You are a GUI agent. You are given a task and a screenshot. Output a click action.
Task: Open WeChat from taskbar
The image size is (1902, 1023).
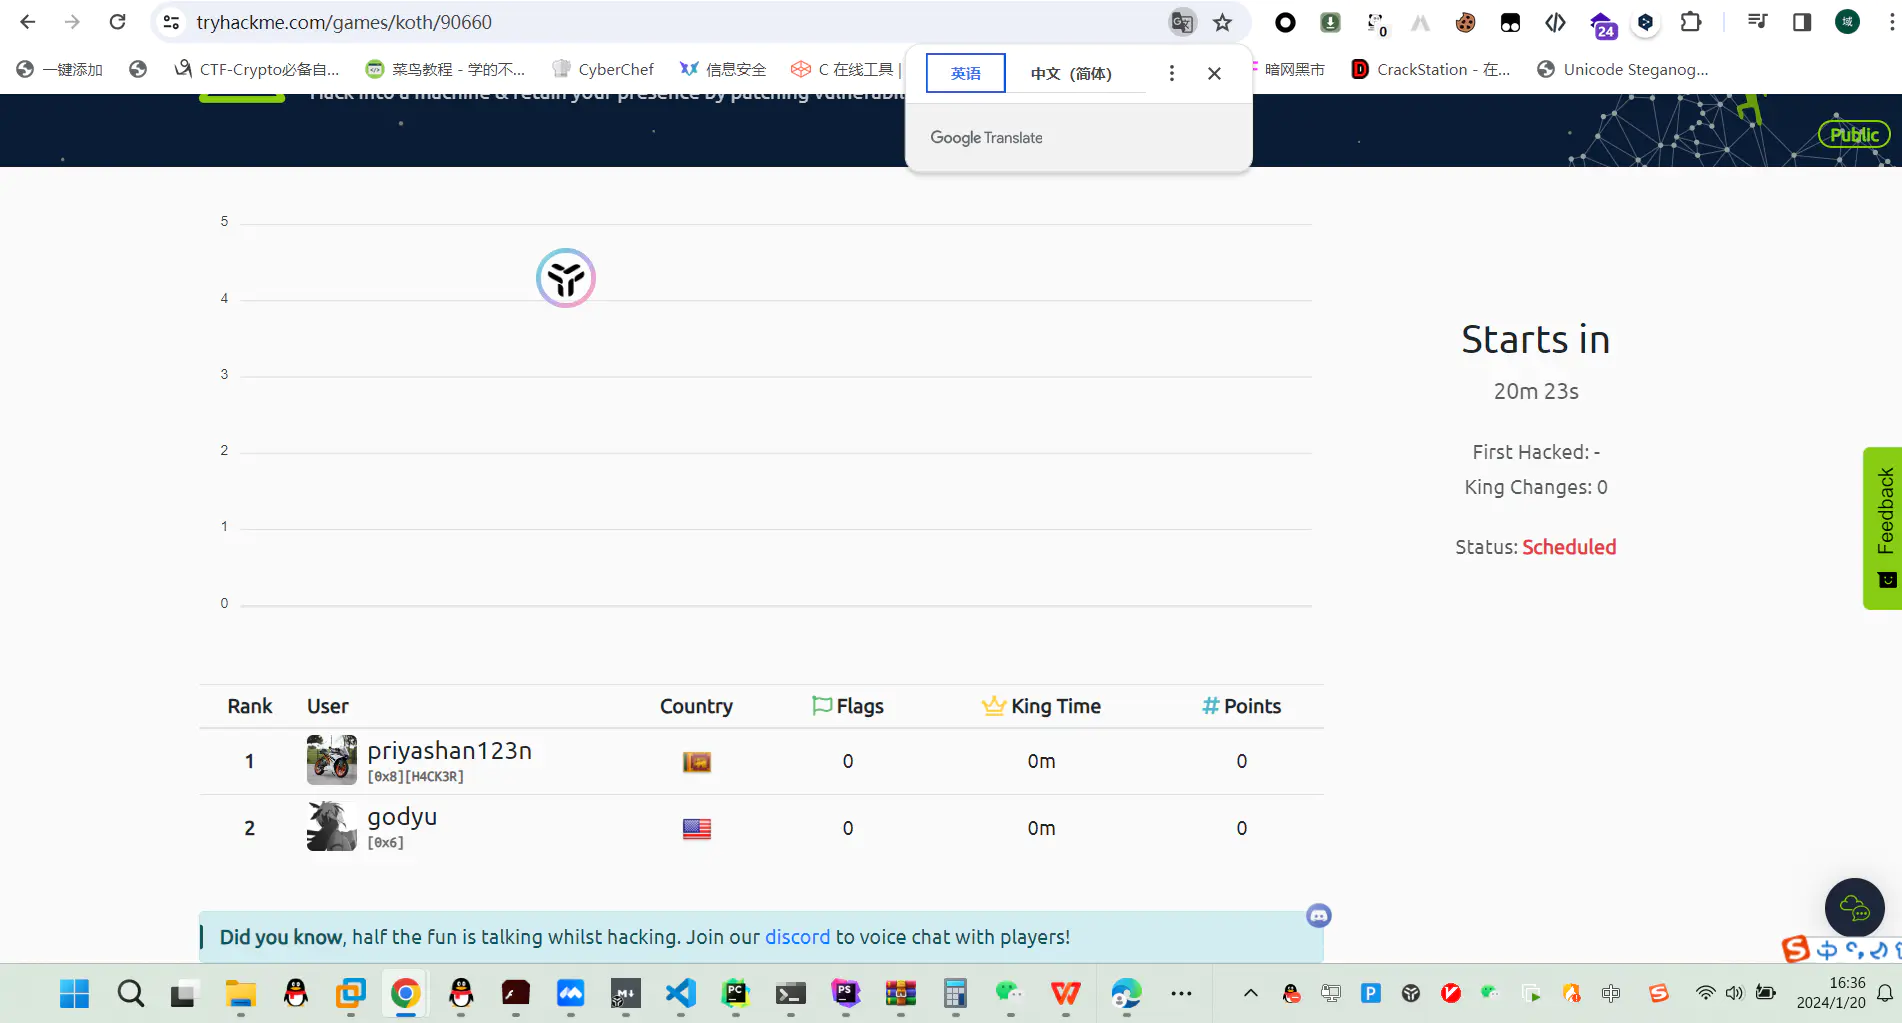click(1010, 993)
